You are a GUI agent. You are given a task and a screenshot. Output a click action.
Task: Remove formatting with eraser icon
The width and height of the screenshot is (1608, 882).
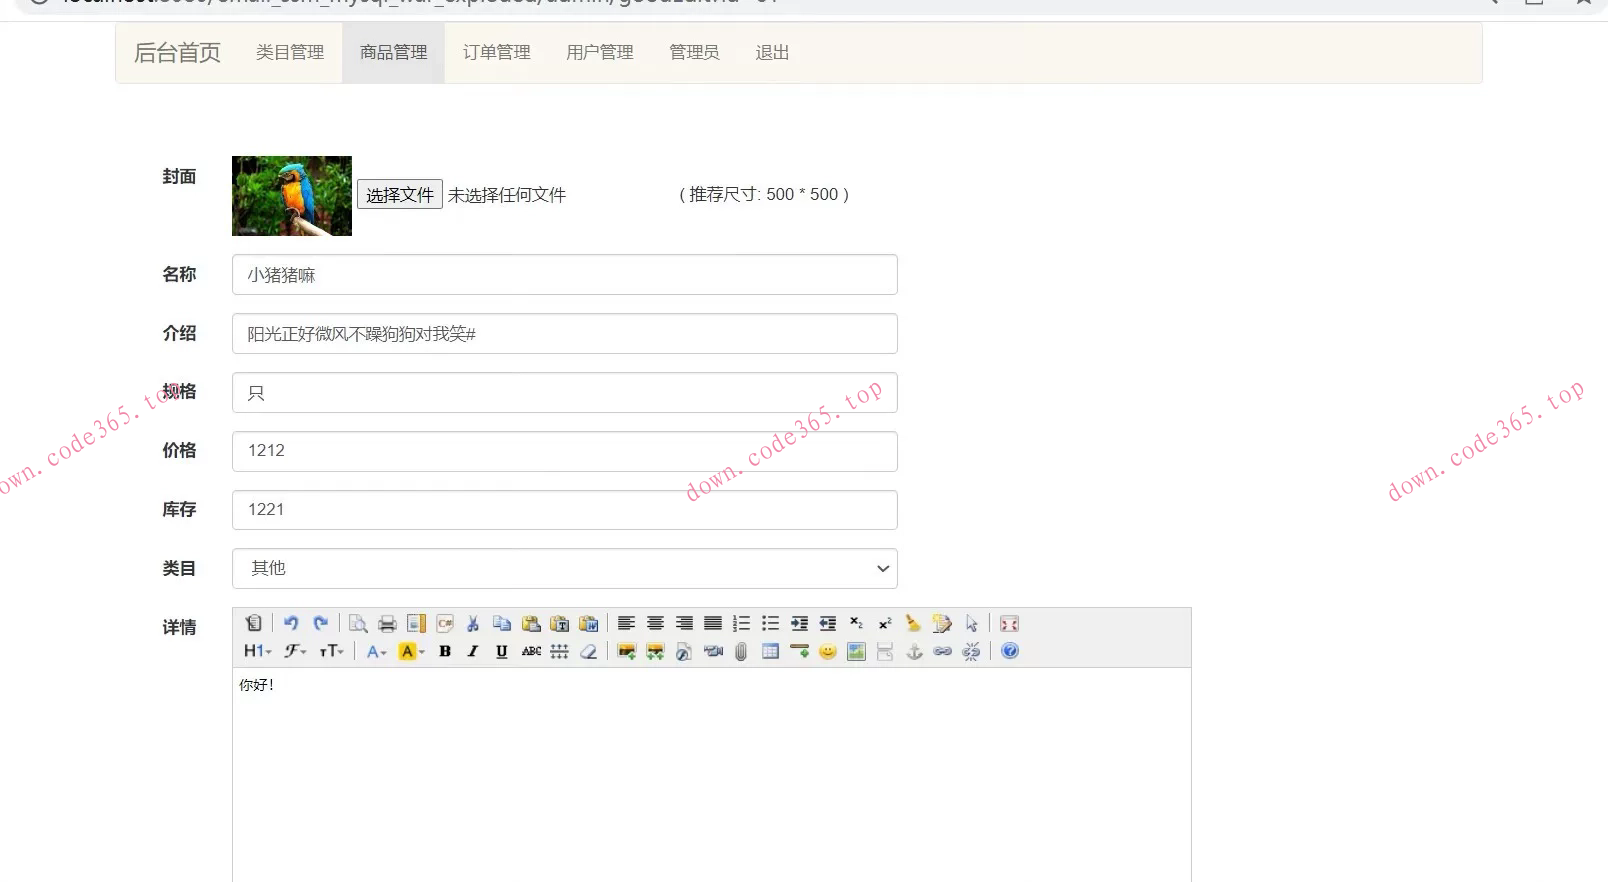click(x=589, y=651)
